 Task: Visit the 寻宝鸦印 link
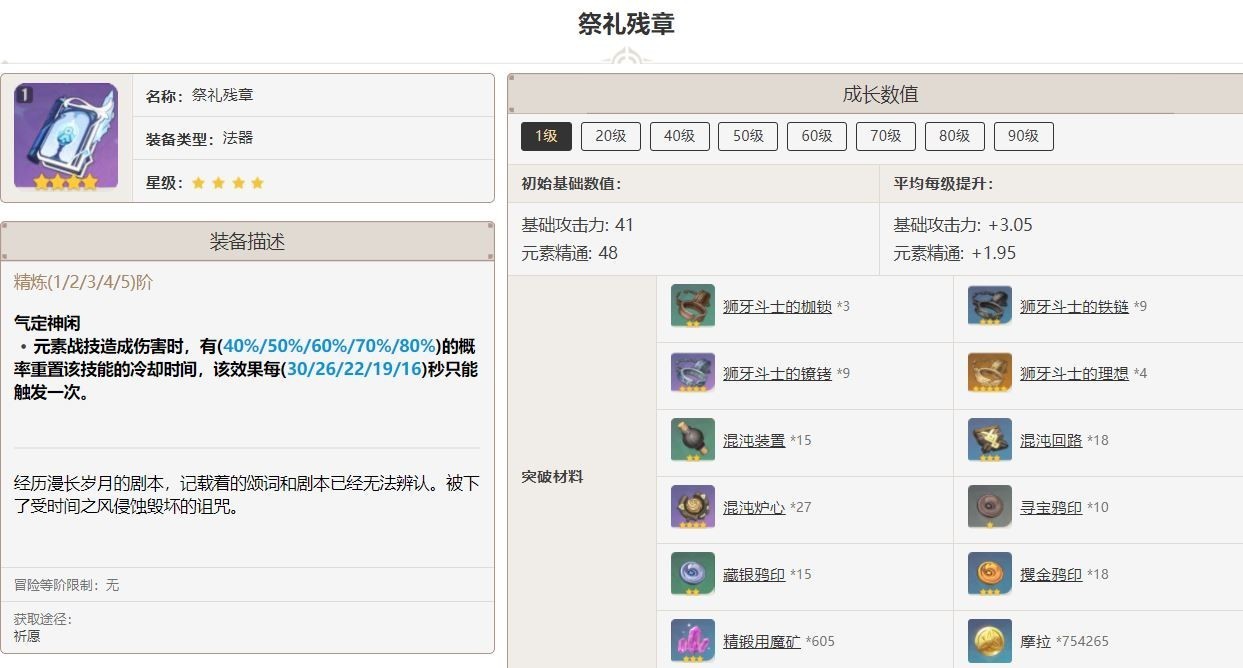point(1051,507)
